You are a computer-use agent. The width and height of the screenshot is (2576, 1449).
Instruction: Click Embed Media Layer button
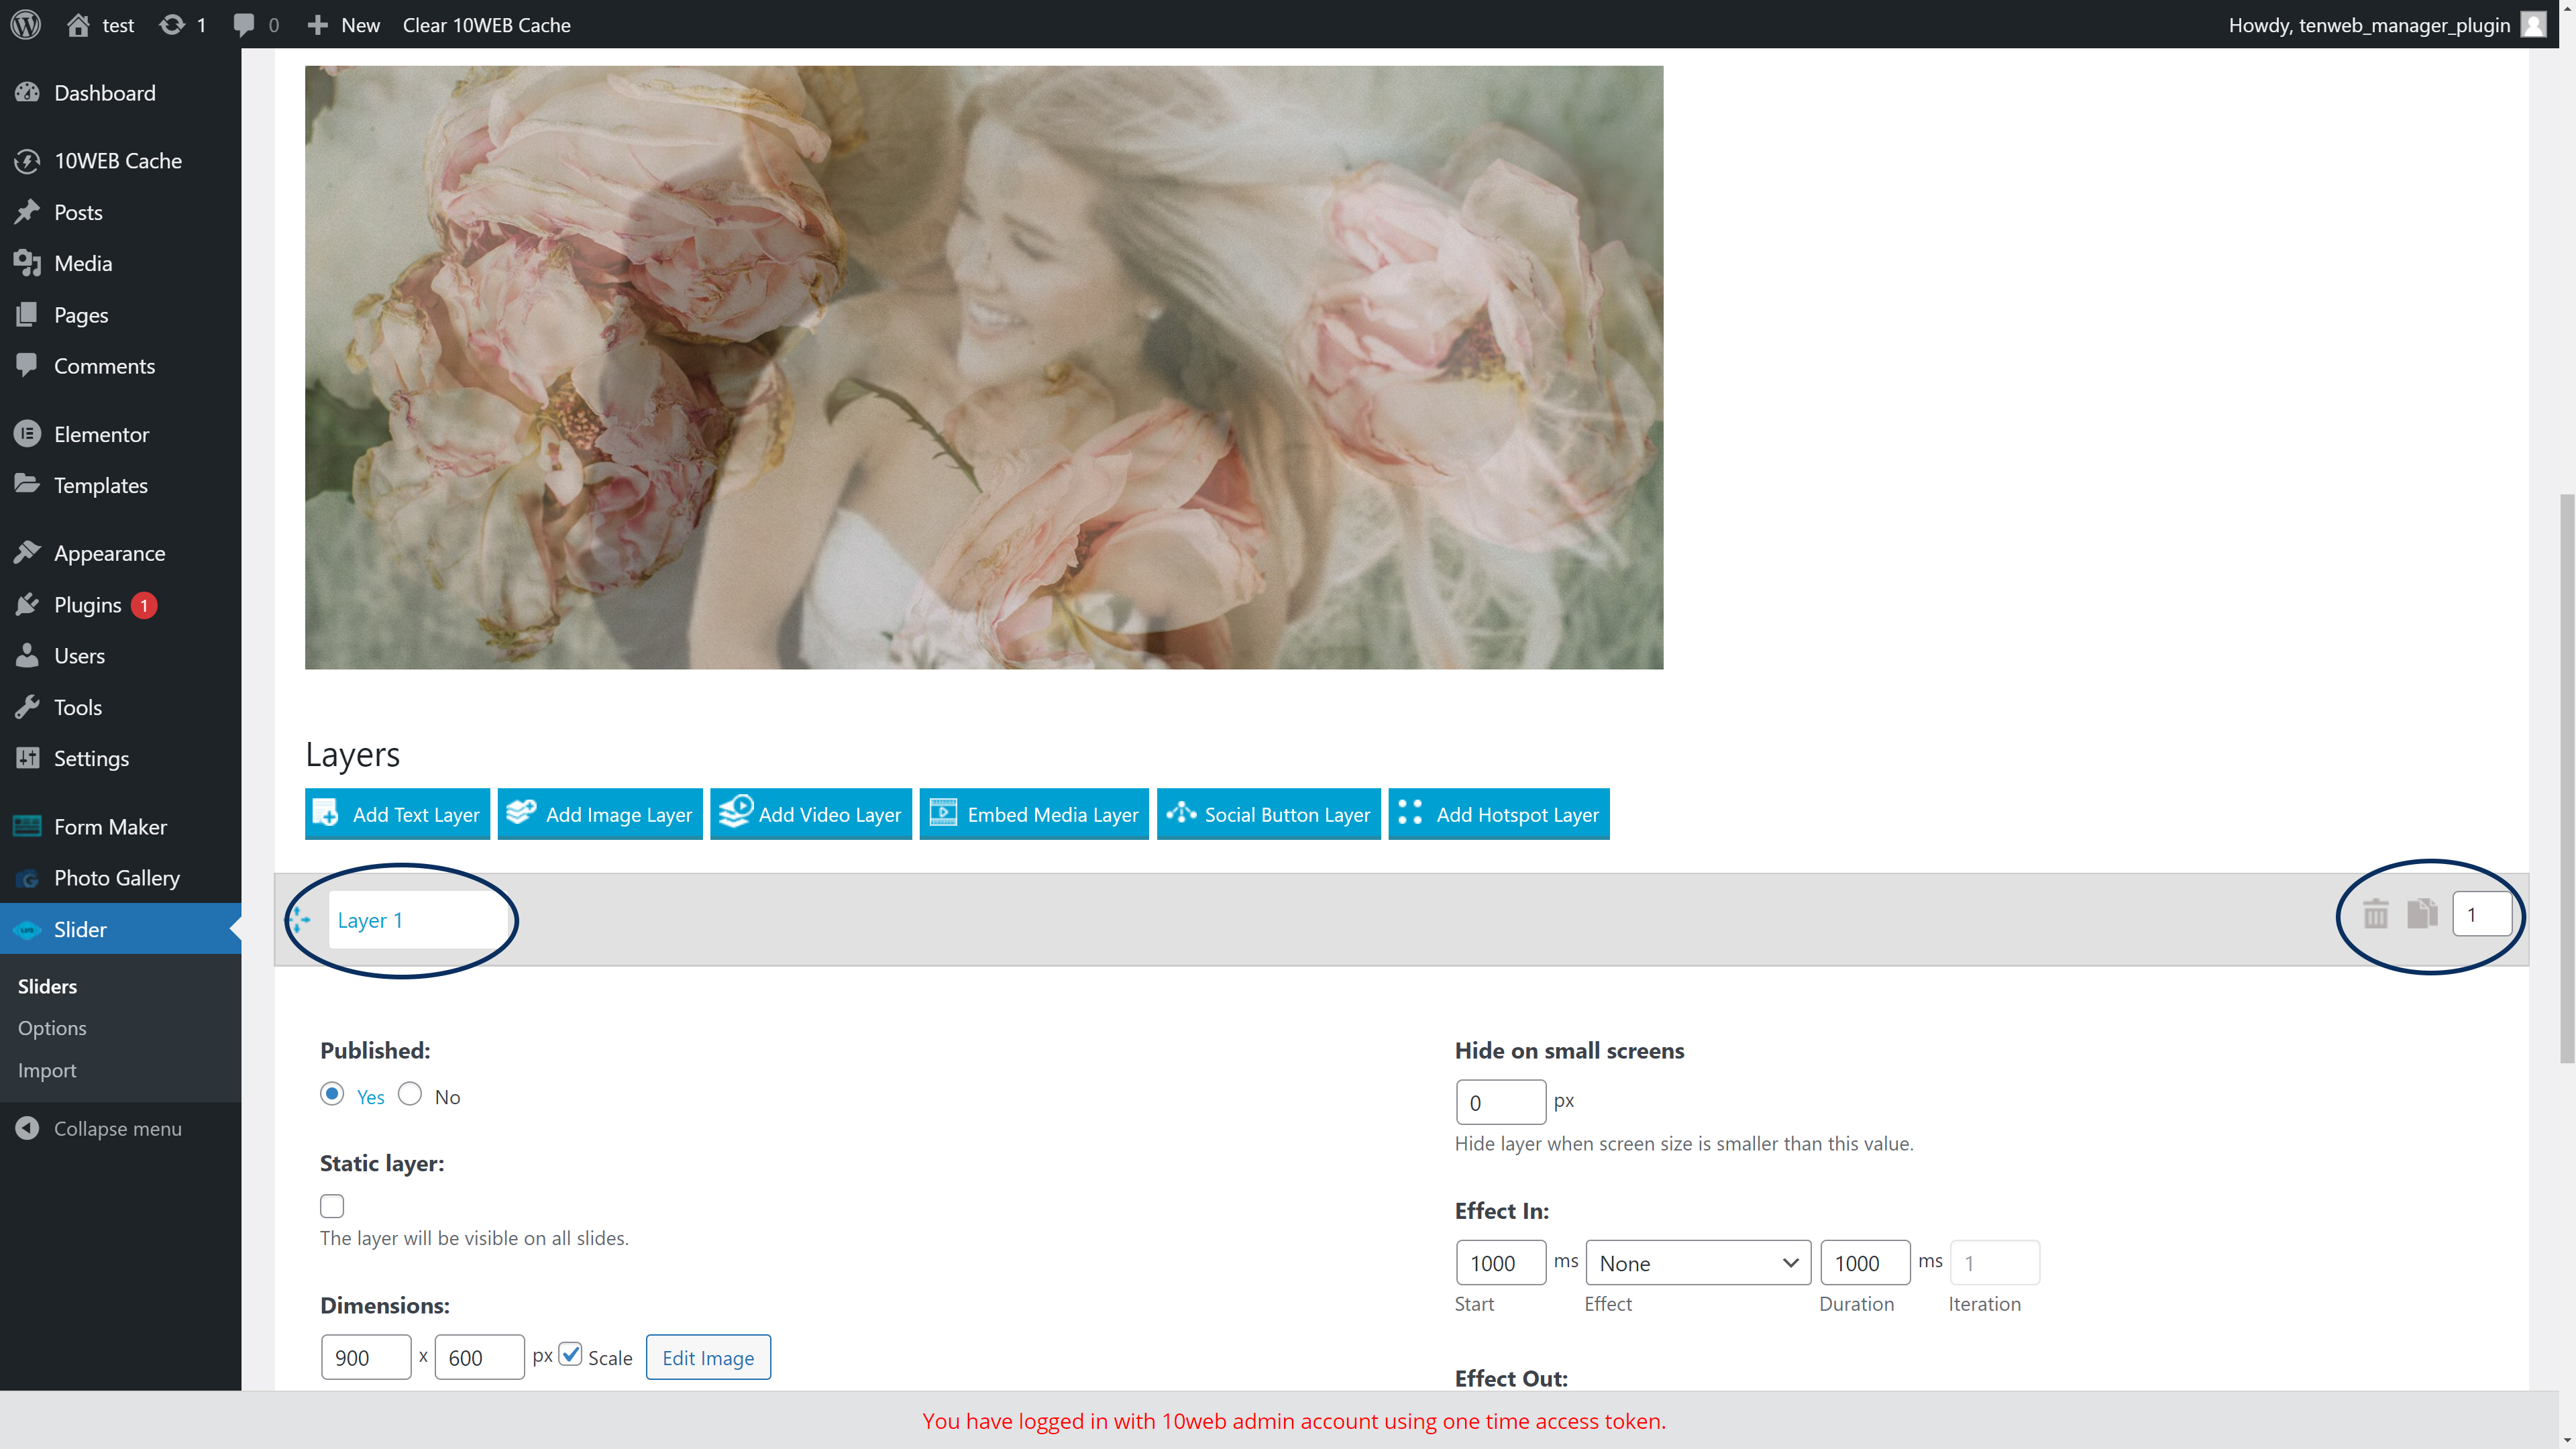click(x=1034, y=814)
